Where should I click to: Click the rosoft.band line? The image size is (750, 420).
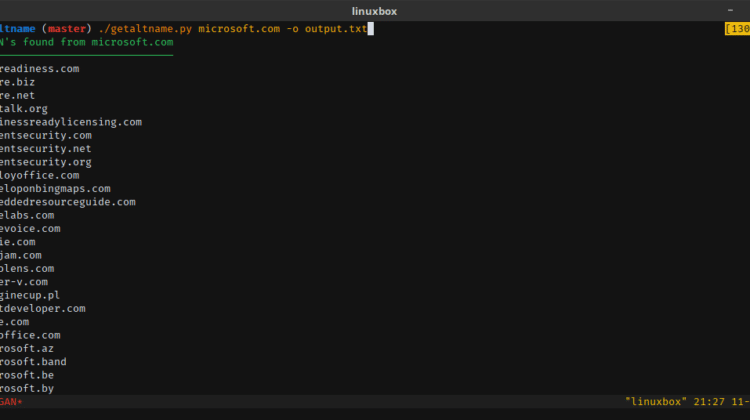point(33,362)
